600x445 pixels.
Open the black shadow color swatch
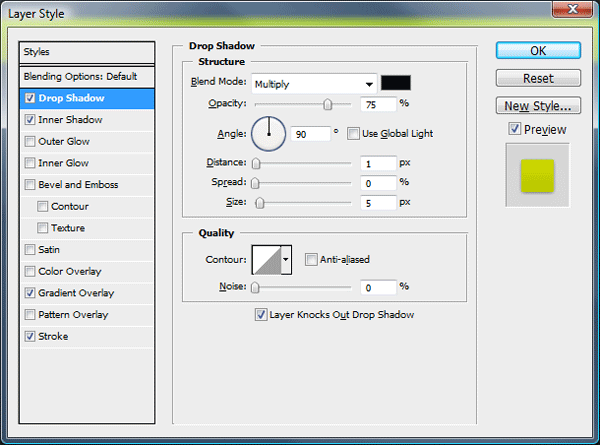(396, 83)
